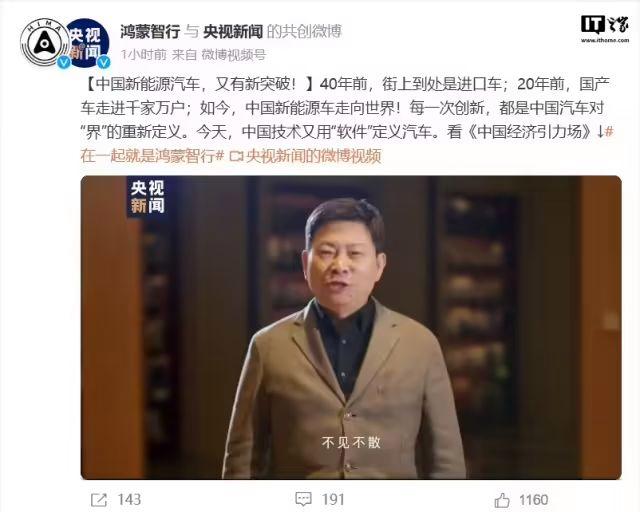The width and height of the screenshot is (640, 512).
Task: Click the comment bubble icon
Action: pyautogui.click(x=303, y=499)
